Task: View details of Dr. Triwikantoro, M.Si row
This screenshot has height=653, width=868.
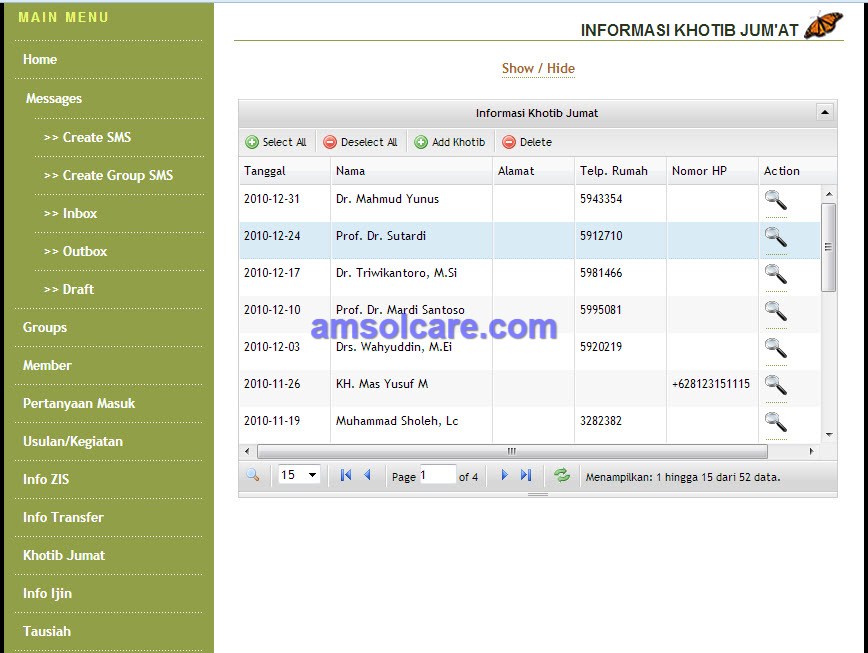Action: pos(776,274)
